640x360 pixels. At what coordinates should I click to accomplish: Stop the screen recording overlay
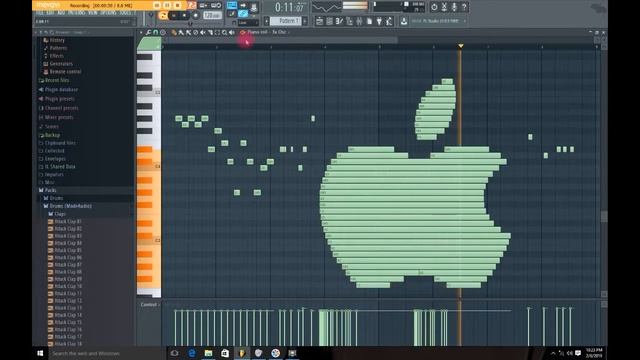[178, 5]
